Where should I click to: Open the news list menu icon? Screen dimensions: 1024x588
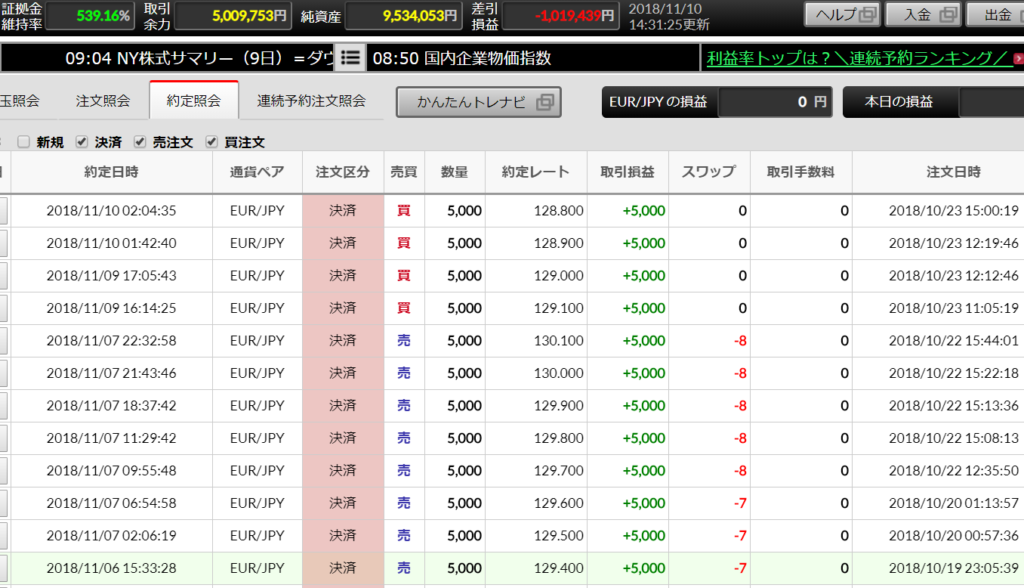pos(350,58)
